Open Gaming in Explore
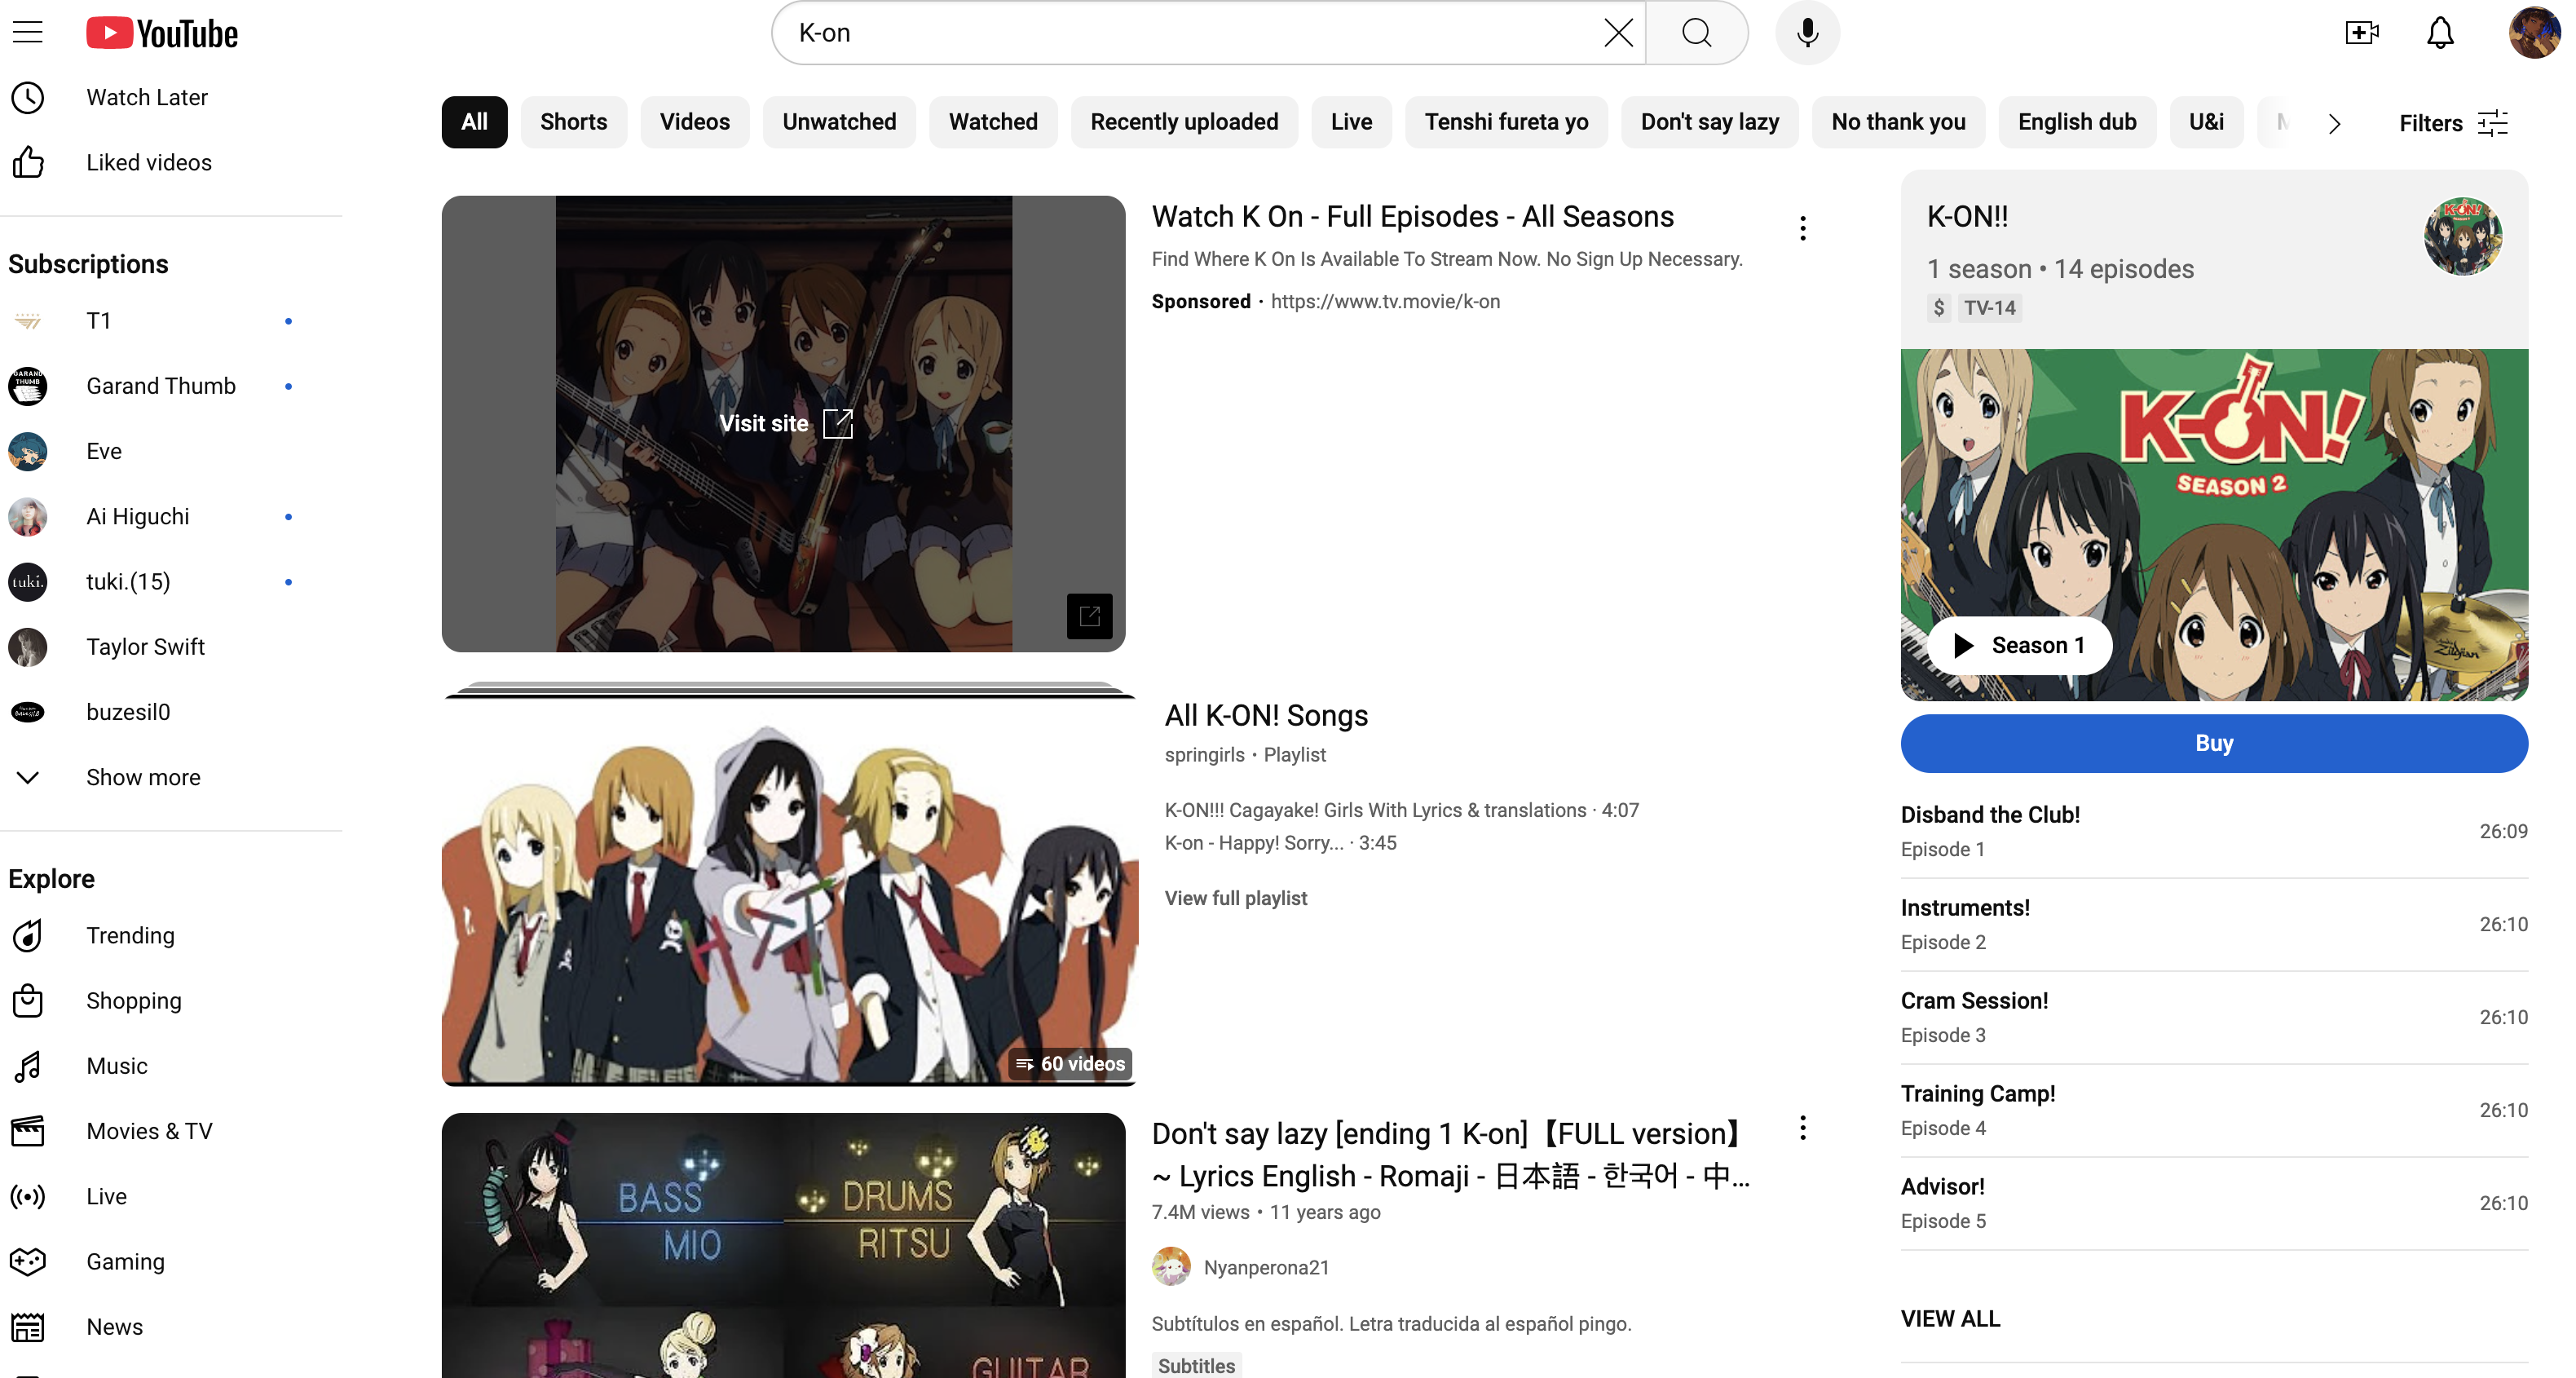The width and height of the screenshot is (2576, 1378). (171, 1261)
